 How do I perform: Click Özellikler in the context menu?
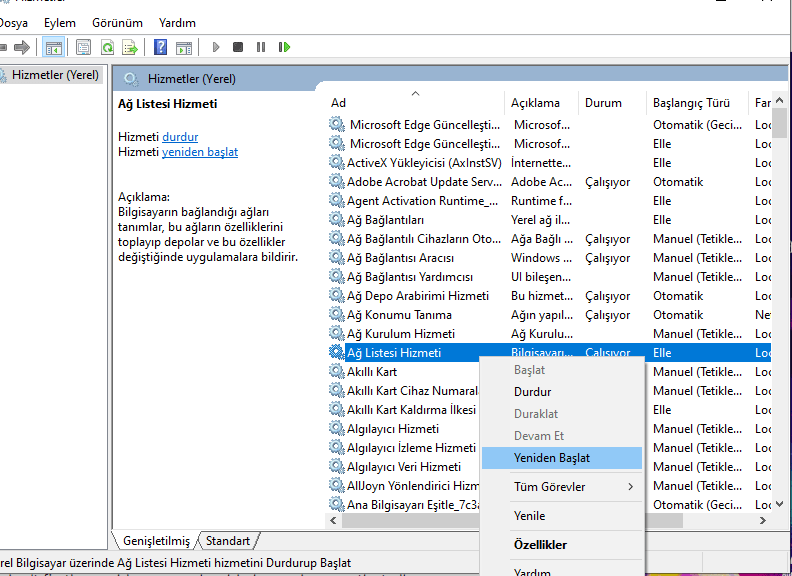[x=540, y=545]
